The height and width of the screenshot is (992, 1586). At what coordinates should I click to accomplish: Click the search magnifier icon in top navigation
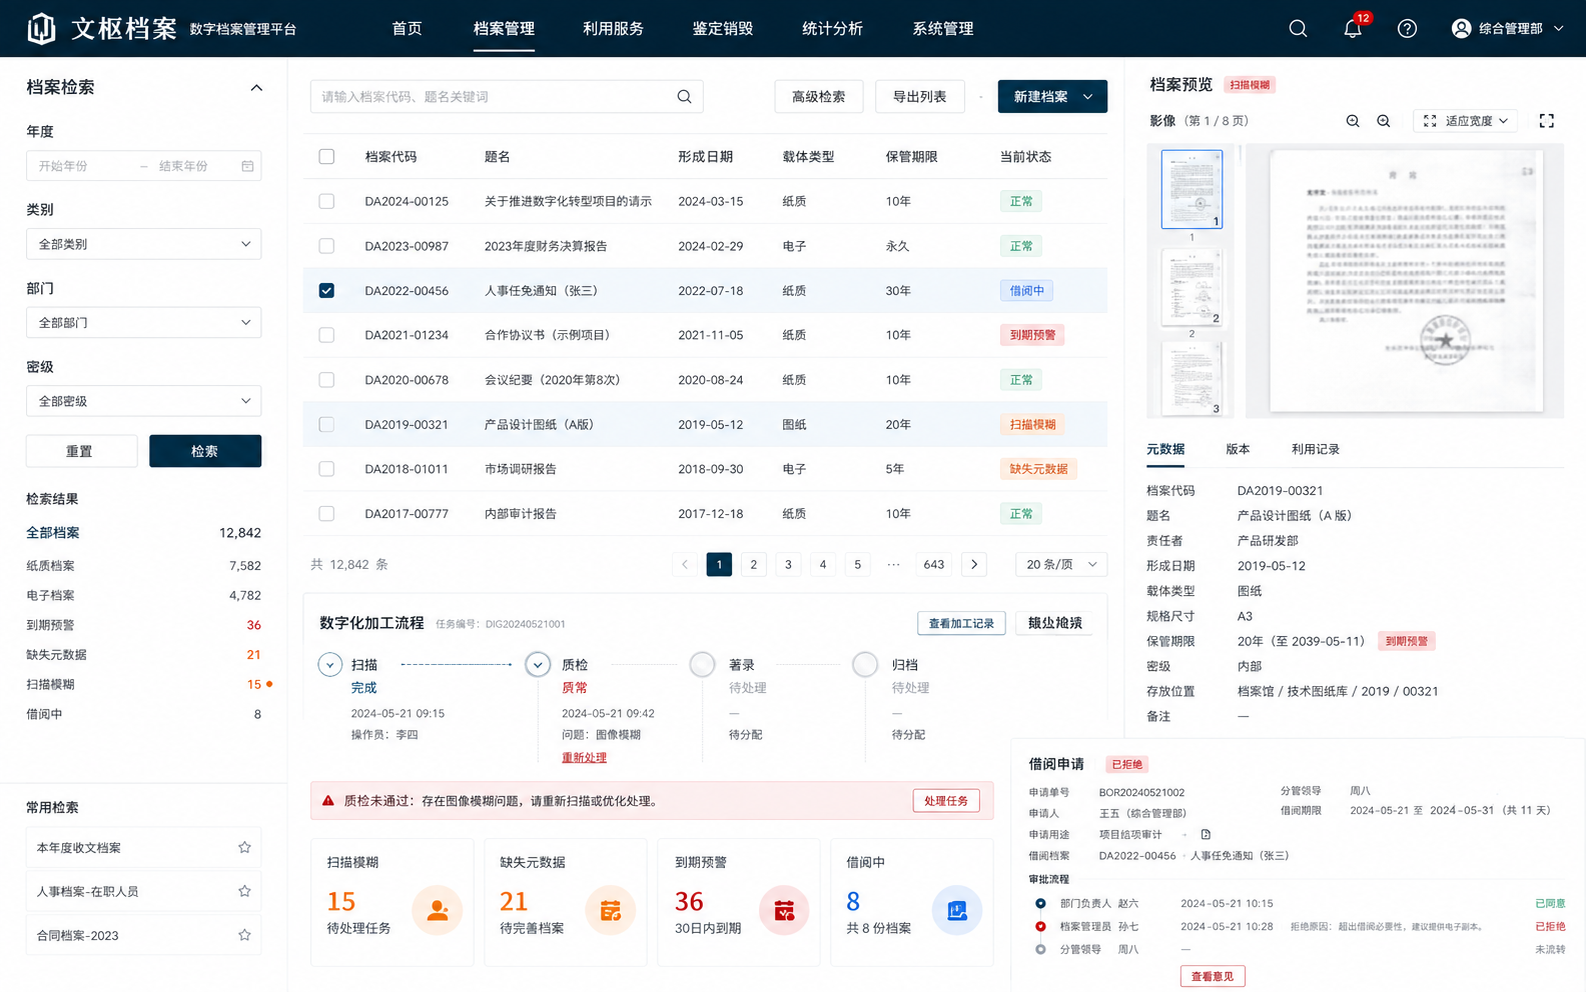[1298, 29]
